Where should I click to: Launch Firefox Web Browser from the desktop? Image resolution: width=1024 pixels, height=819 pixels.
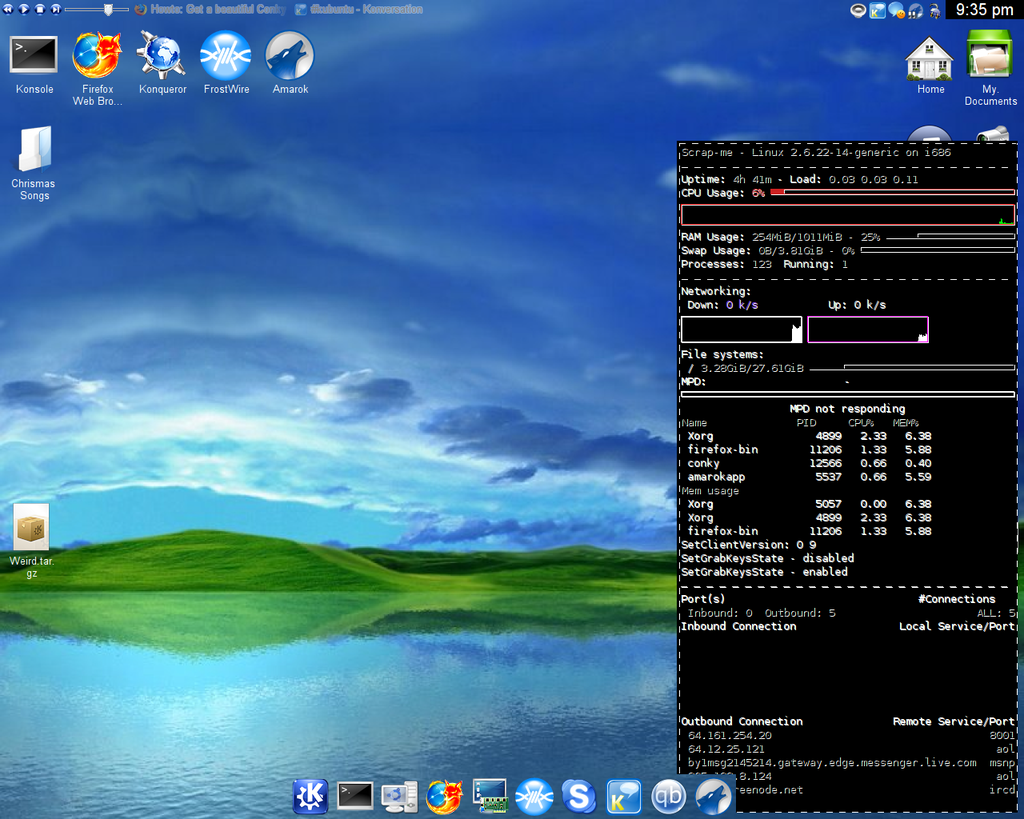97,55
